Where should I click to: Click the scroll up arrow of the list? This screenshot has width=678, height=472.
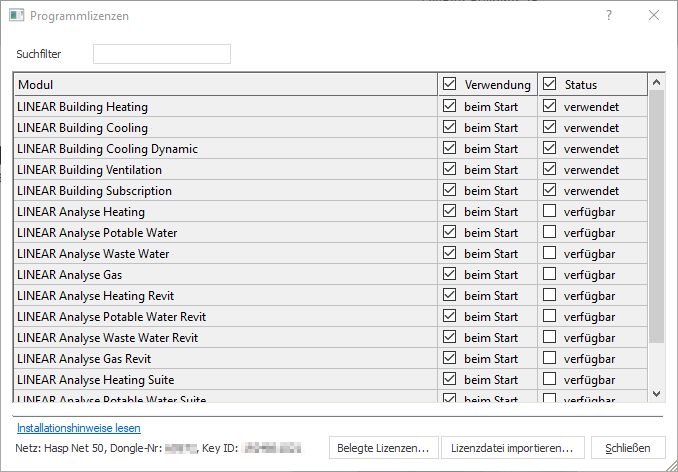point(656,82)
